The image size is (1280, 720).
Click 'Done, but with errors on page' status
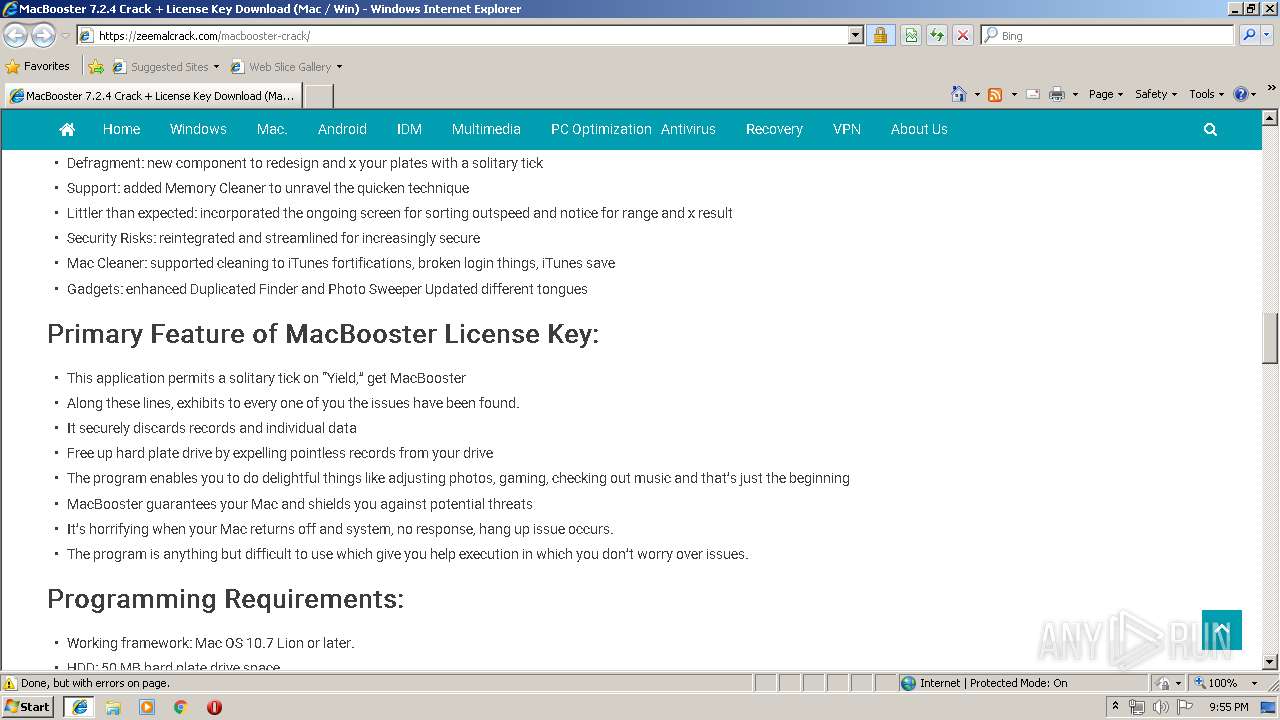click(95, 683)
